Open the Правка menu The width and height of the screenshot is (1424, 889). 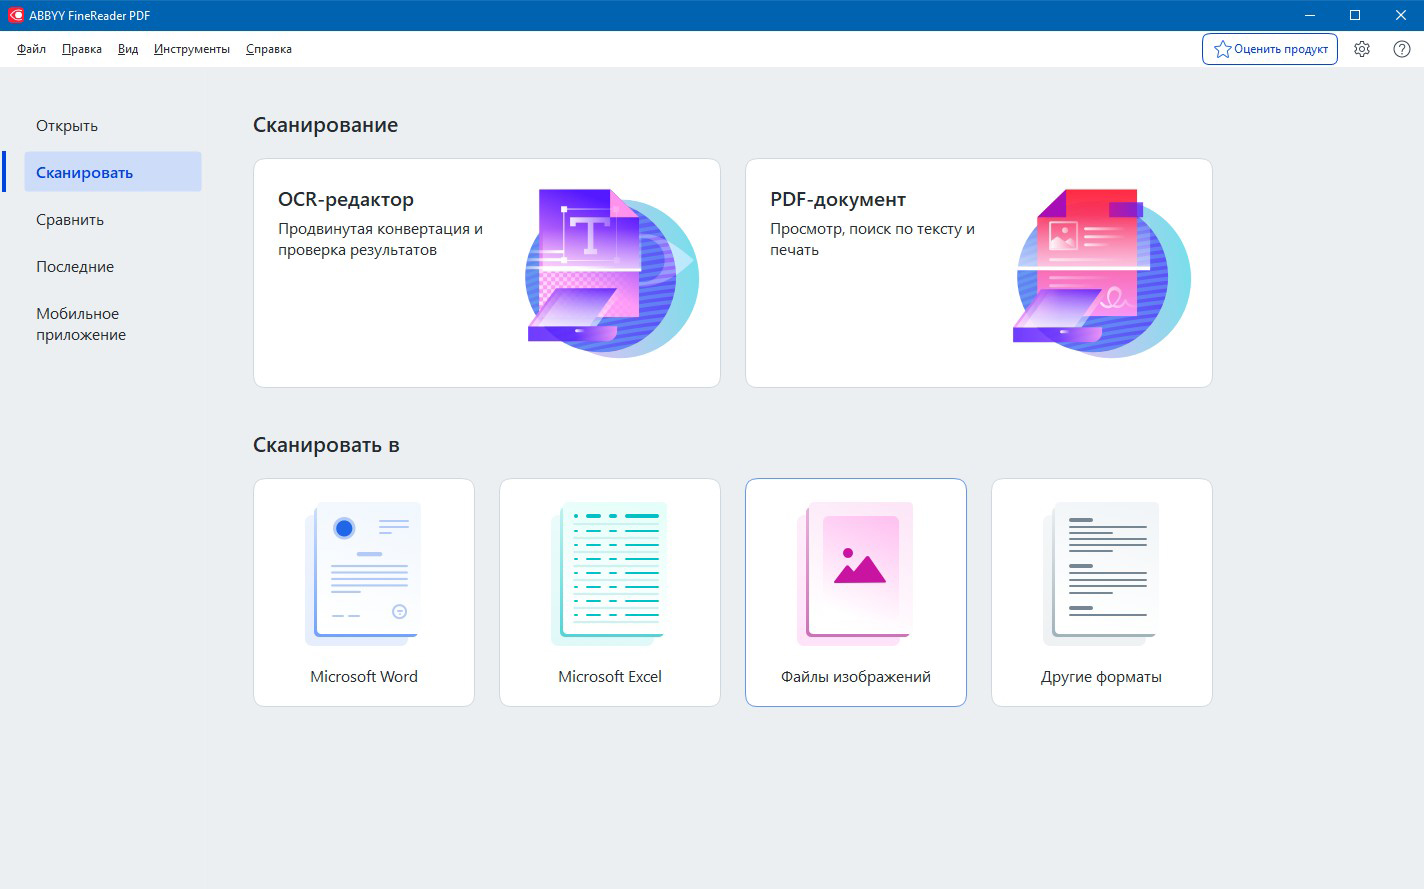click(x=82, y=49)
